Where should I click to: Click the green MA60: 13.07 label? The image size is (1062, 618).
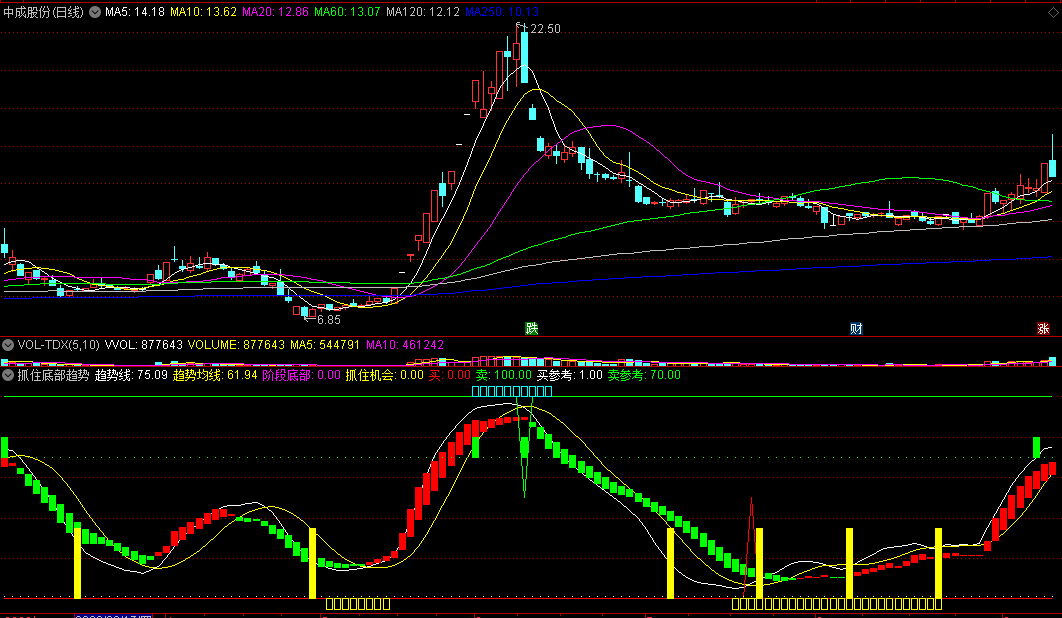(x=347, y=12)
